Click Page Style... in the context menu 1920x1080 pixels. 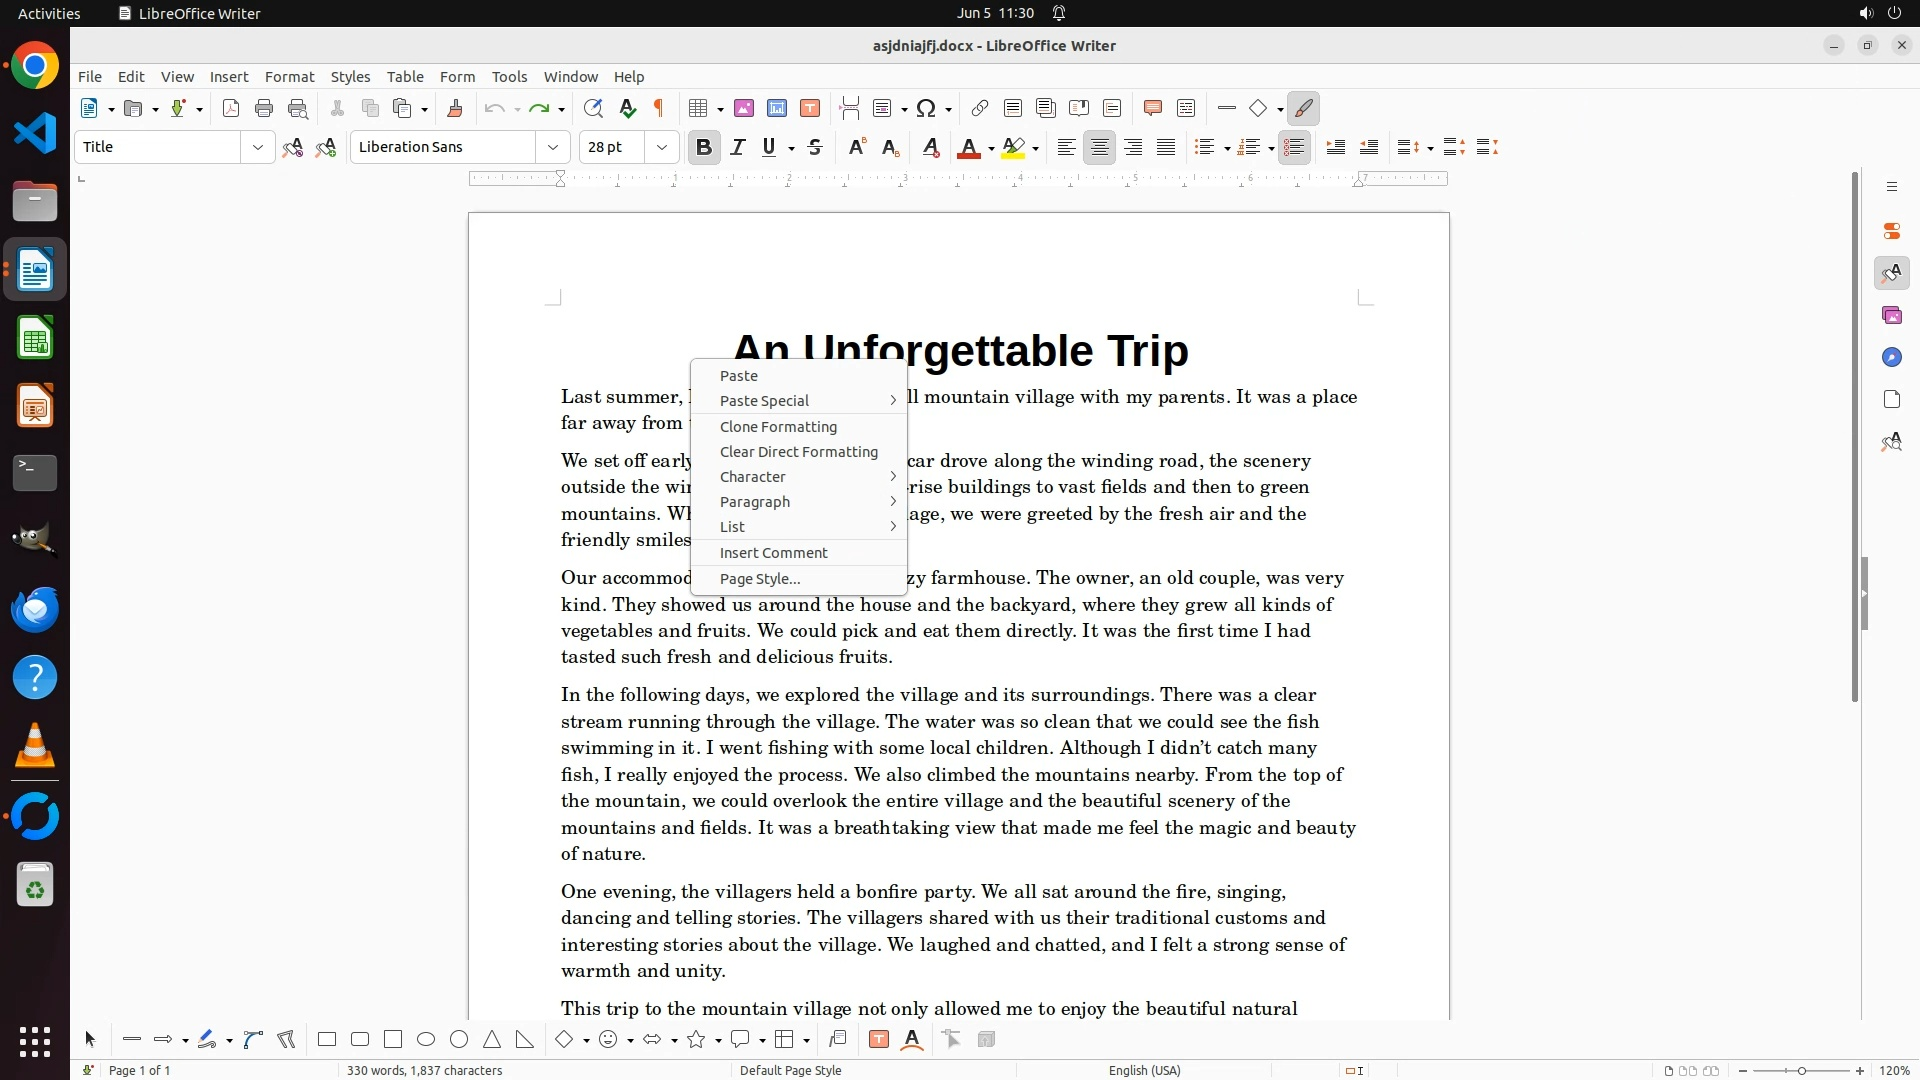pyautogui.click(x=759, y=579)
